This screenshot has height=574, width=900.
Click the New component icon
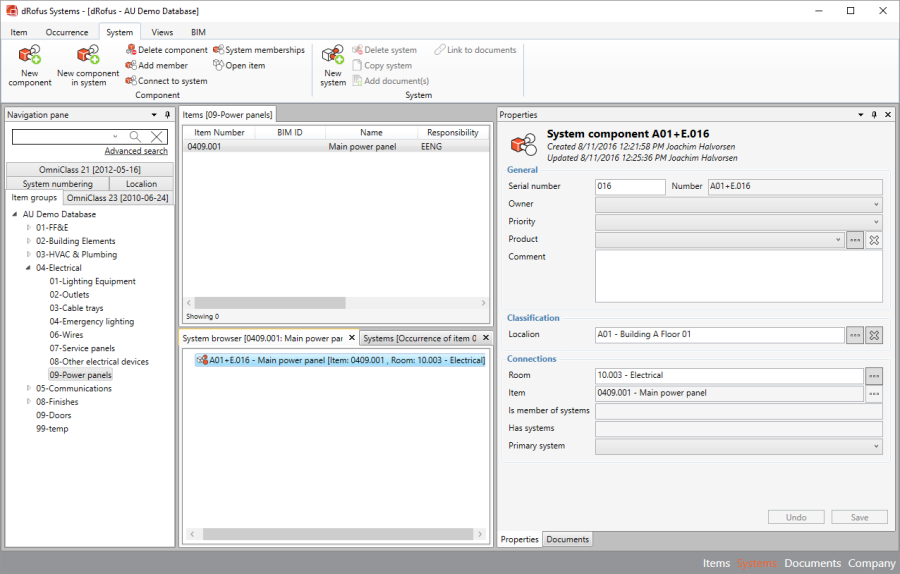(x=29, y=56)
